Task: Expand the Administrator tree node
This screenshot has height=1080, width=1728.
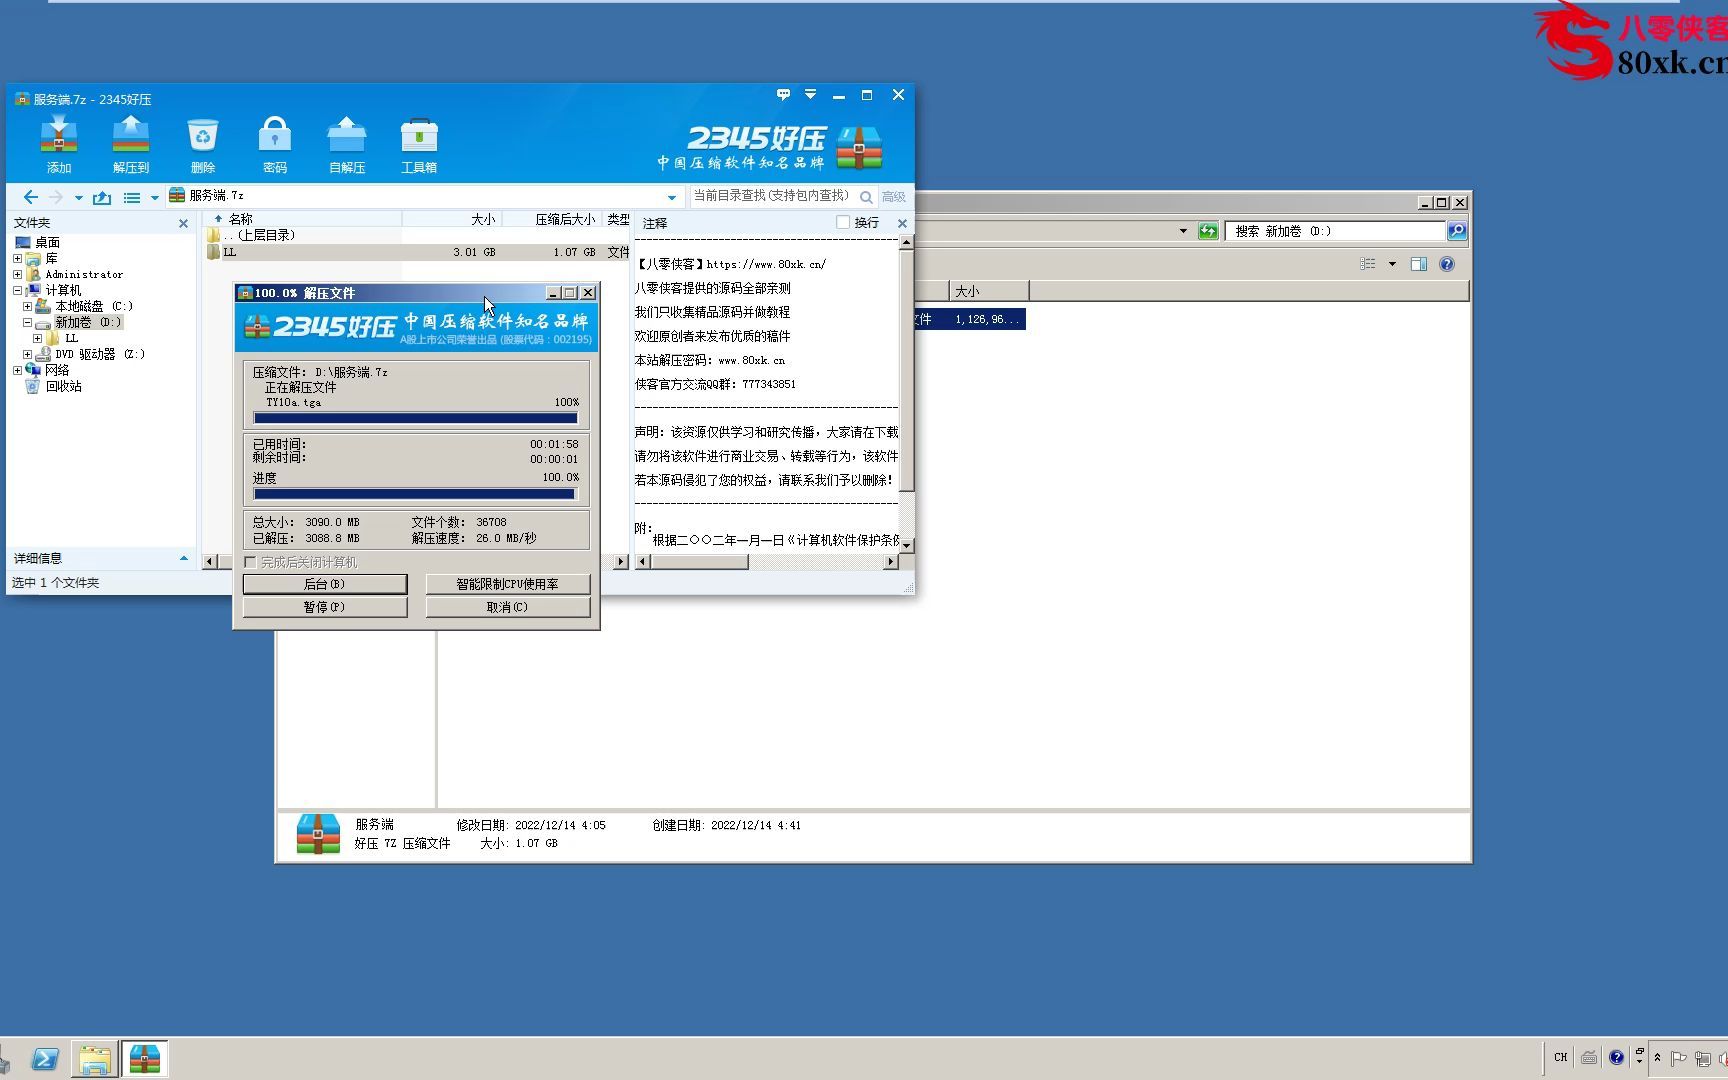Action: 17,274
